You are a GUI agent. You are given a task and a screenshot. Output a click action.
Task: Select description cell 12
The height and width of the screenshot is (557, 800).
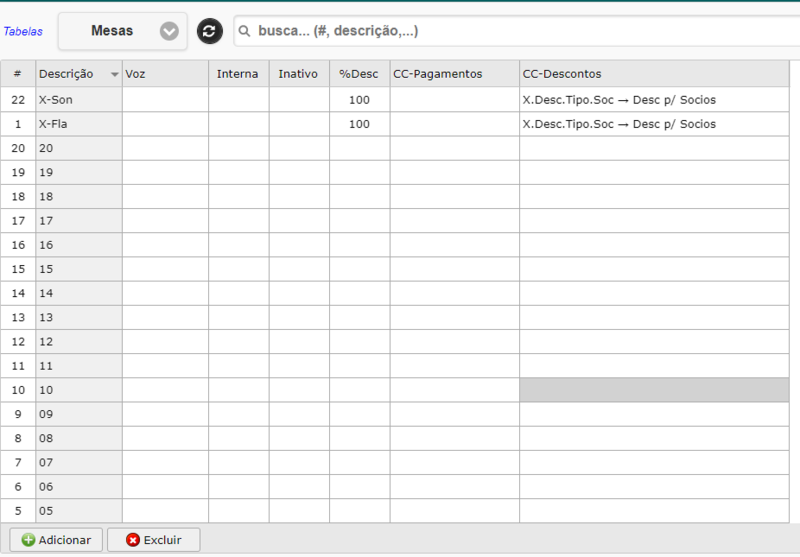click(79, 342)
